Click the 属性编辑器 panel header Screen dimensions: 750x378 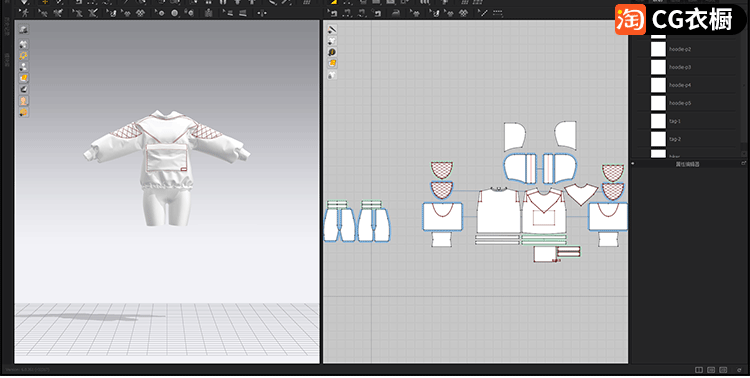pyautogui.click(x=687, y=164)
